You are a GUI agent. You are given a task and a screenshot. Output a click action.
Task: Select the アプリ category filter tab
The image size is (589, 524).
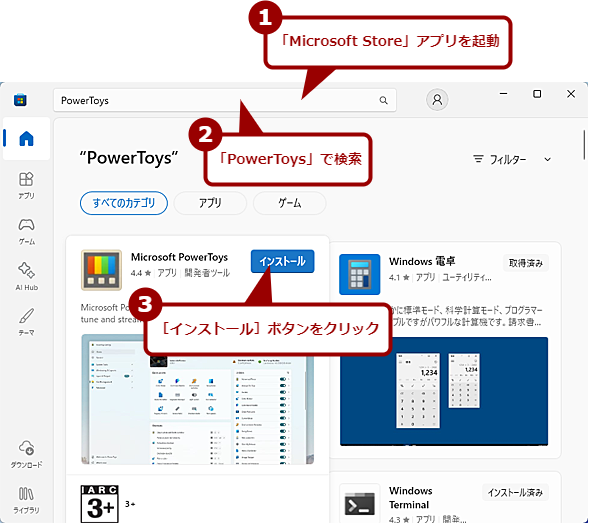[x=210, y=203]
